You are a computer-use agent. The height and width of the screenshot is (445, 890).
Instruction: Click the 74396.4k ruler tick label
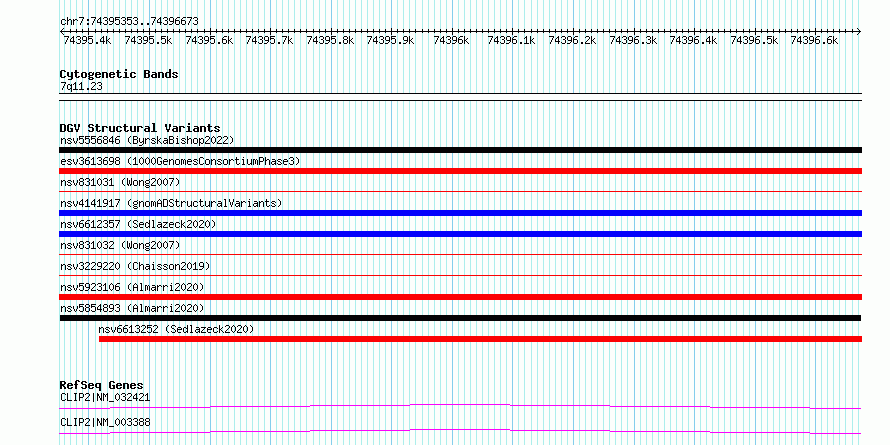click(x=693, y=40)
